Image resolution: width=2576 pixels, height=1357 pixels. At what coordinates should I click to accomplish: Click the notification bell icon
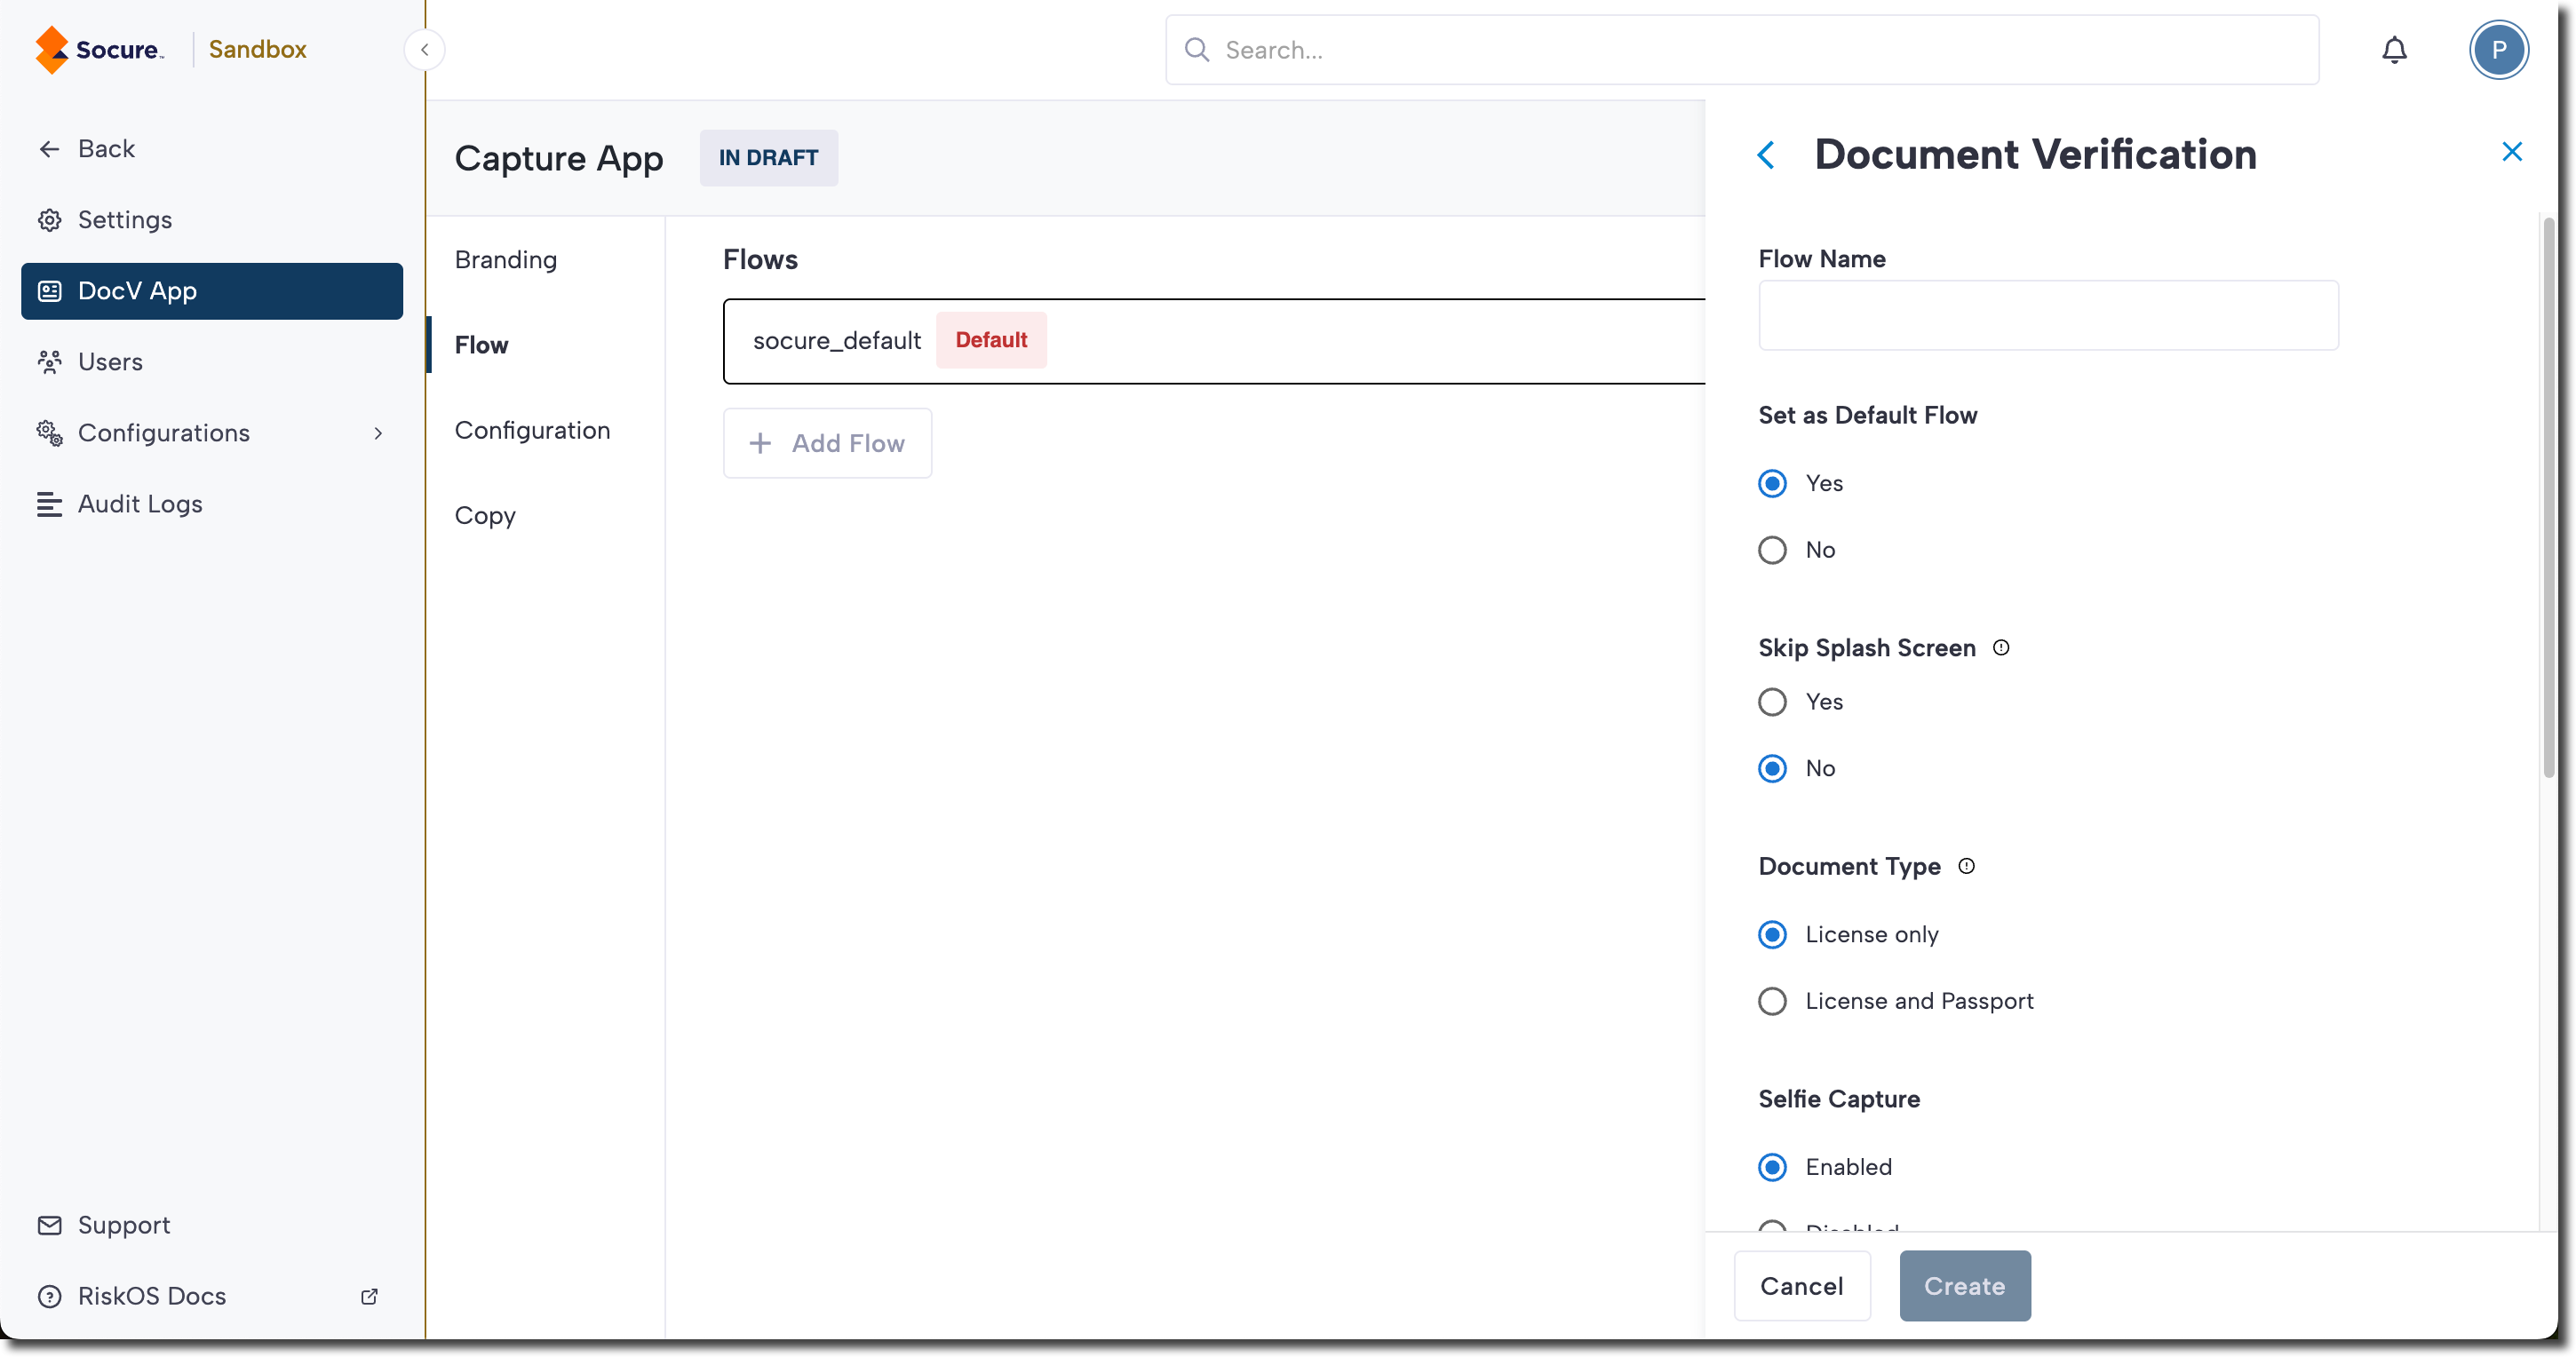[2393, 50]
